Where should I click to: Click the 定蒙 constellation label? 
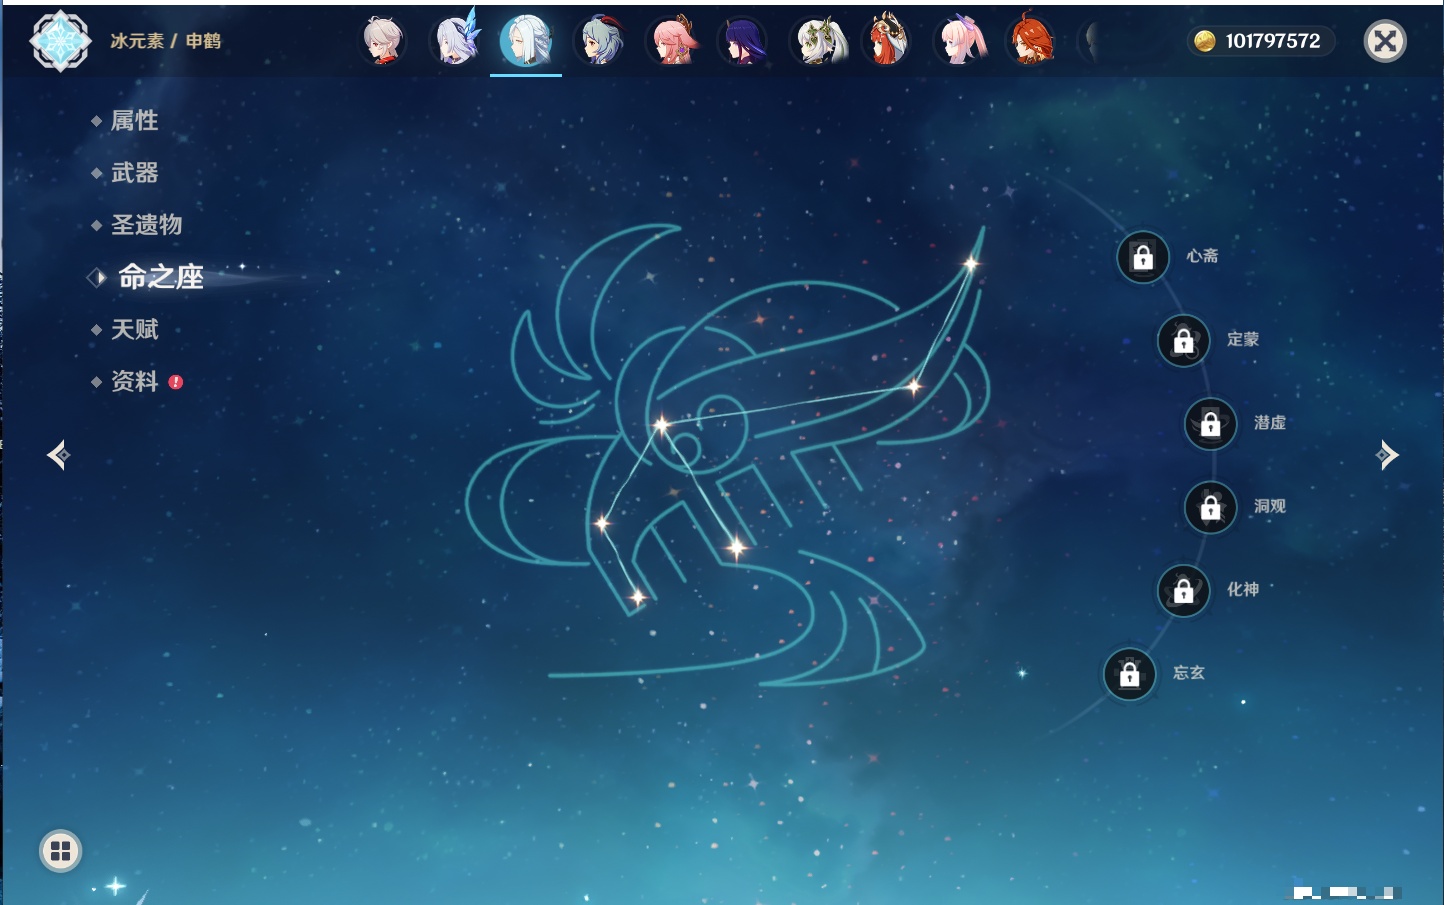click(x=1243, y=339)
